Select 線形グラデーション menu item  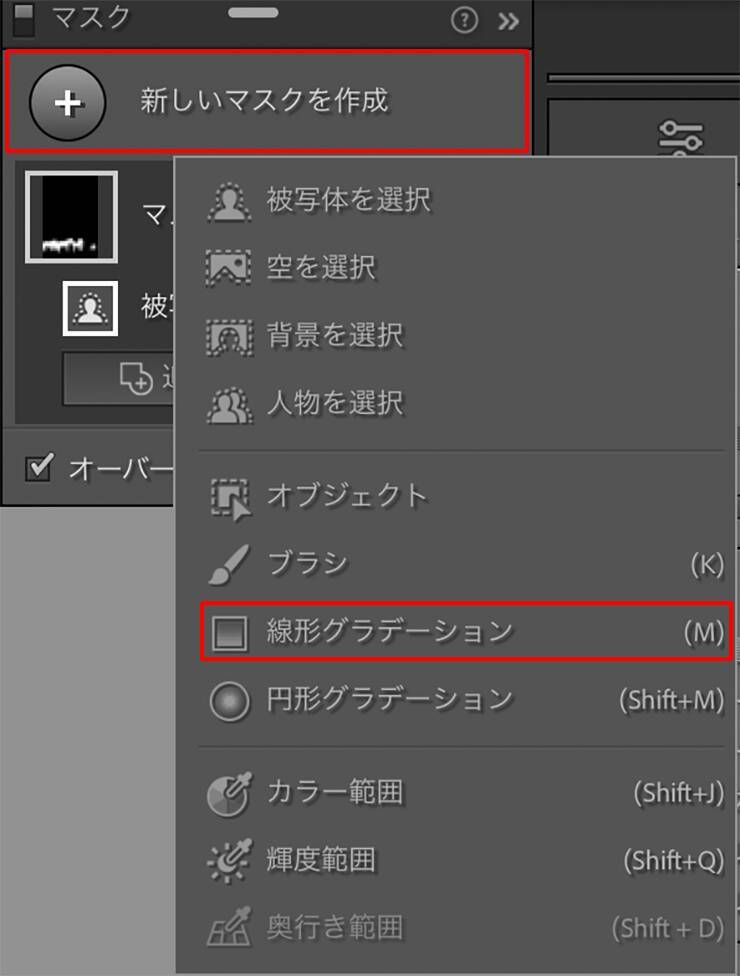[390, 632]
